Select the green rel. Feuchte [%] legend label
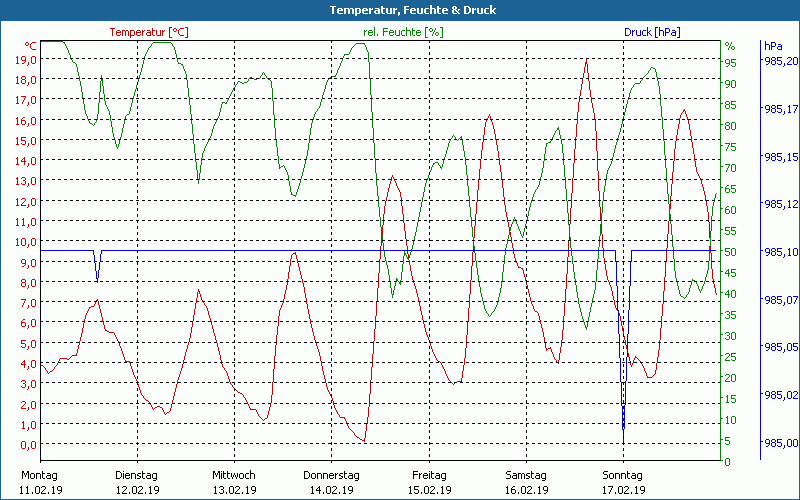Screen dimensions: 800x500 click(x=403, y=32)
